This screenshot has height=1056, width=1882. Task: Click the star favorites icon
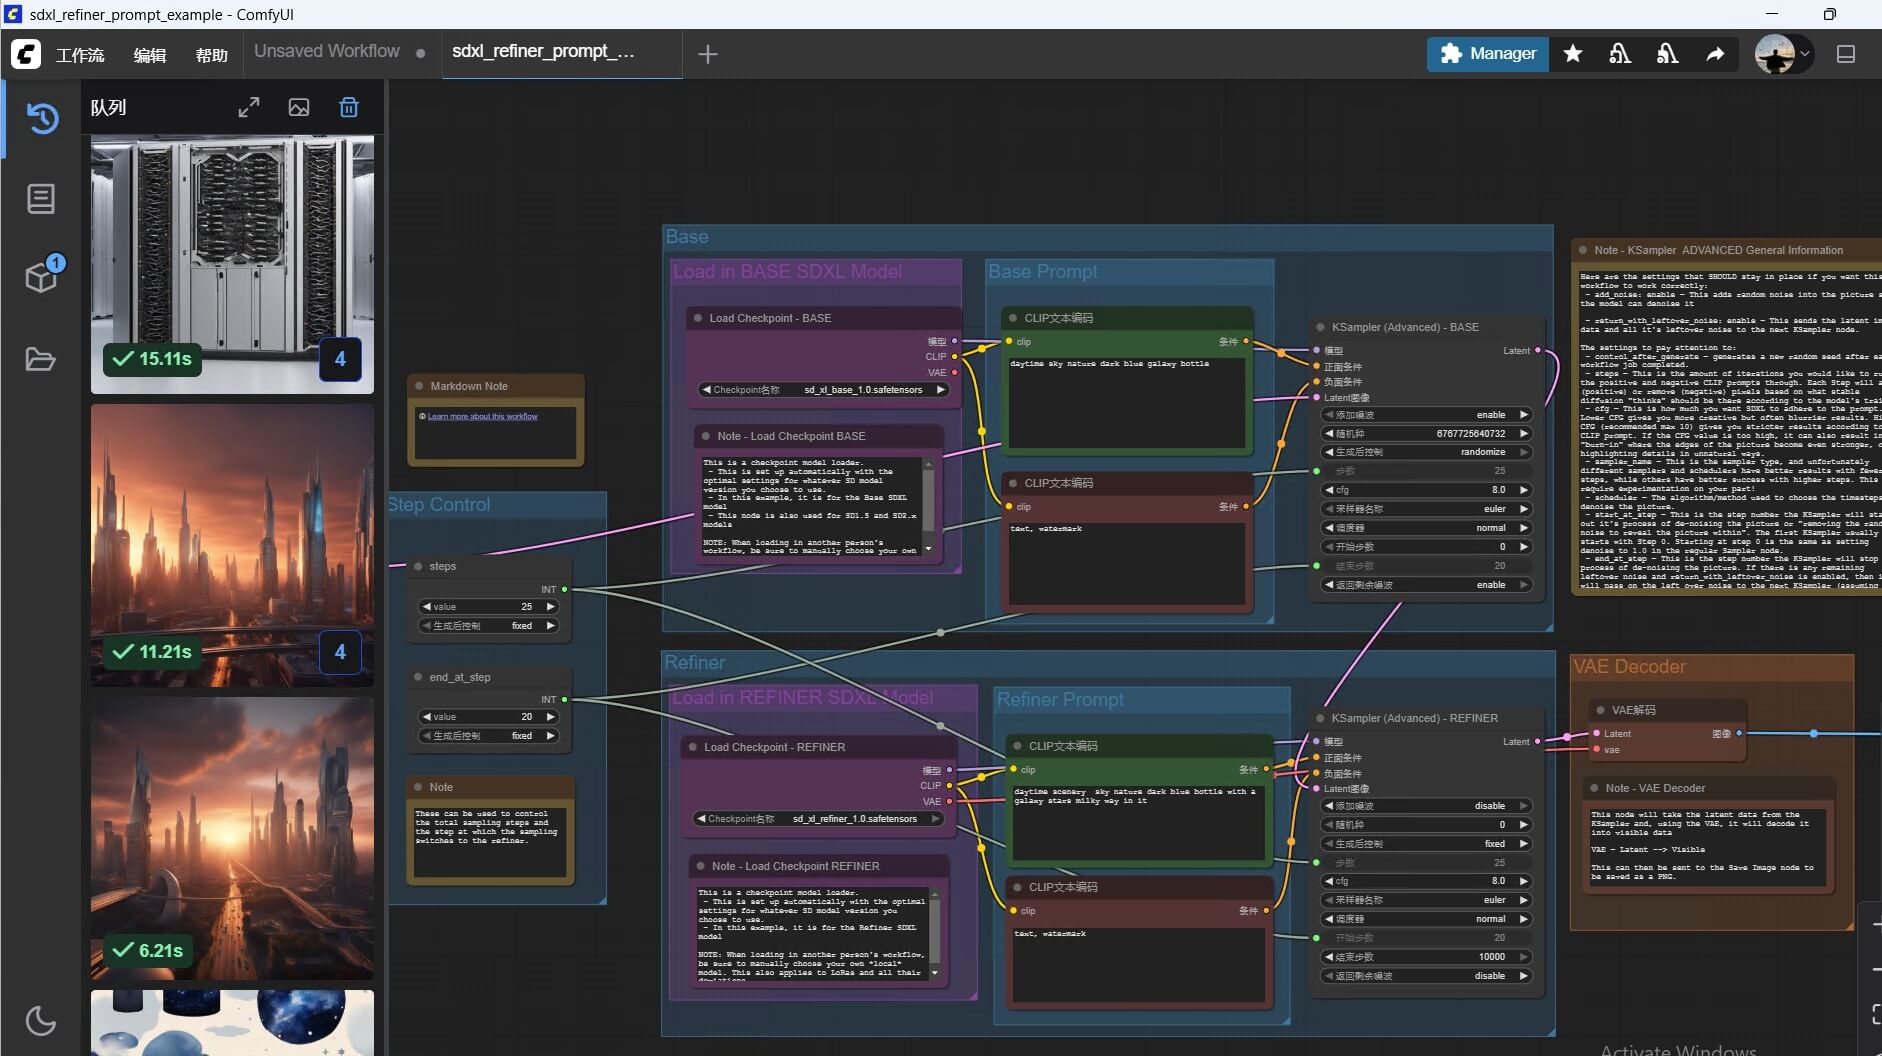(1573, 54)
